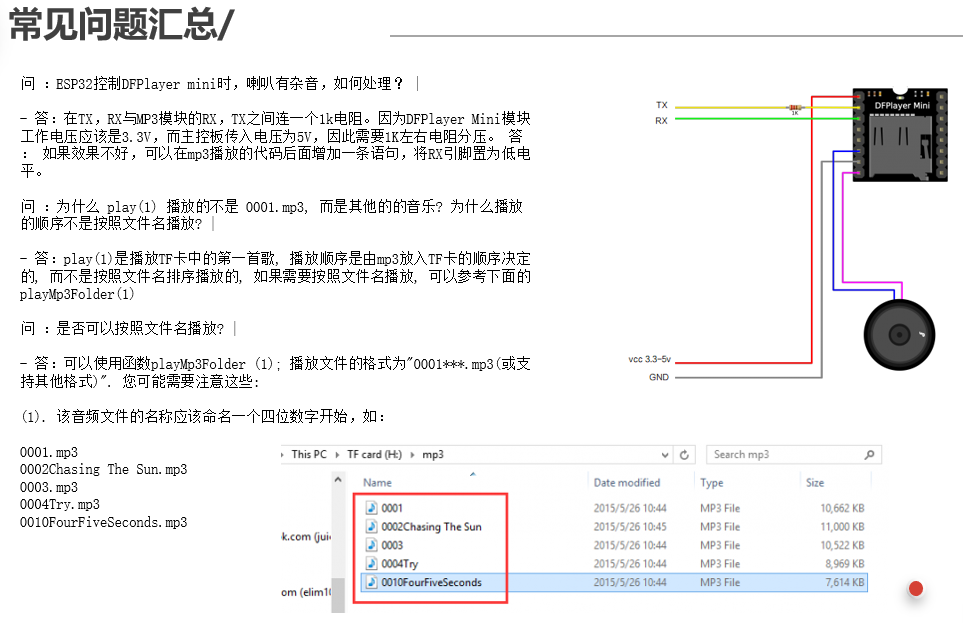Image resolution: width=963 pixels, height=623 pixels.
Task: Click the 1K resistor in the diagram
Action: 795,108
